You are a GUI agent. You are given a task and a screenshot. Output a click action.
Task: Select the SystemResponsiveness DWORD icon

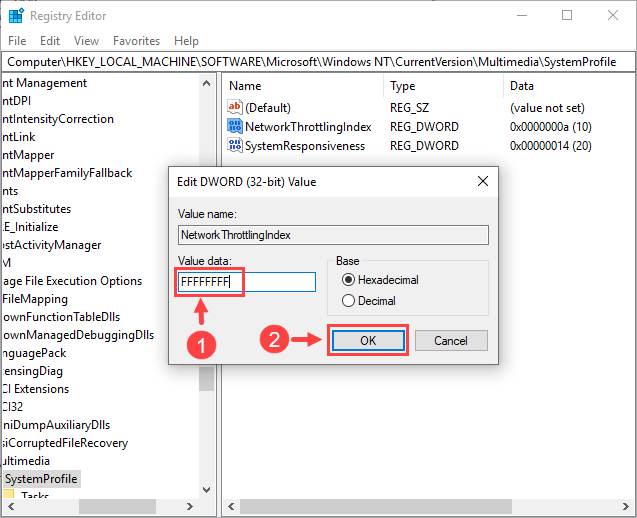[x=234, y=145]
